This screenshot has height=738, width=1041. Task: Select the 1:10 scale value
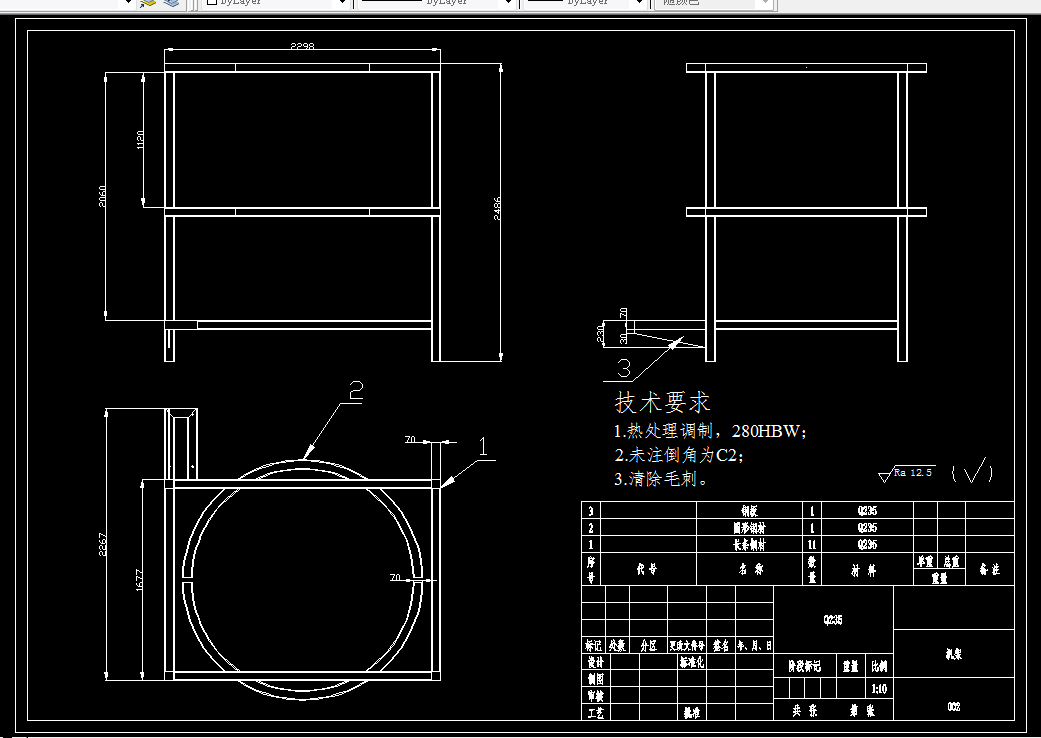(x=879, y=689)
